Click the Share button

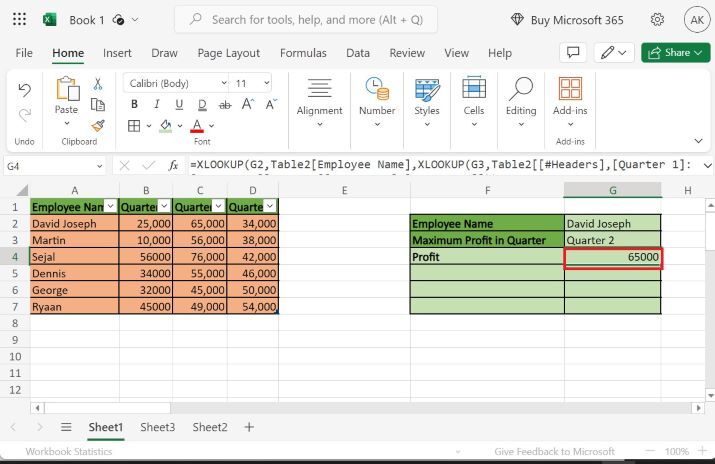[x=675, y=52]
